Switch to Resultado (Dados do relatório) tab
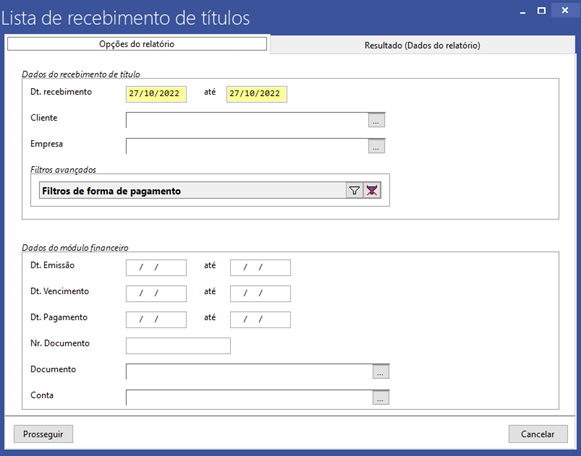The image size is (581, 456). tap(422, 46)
